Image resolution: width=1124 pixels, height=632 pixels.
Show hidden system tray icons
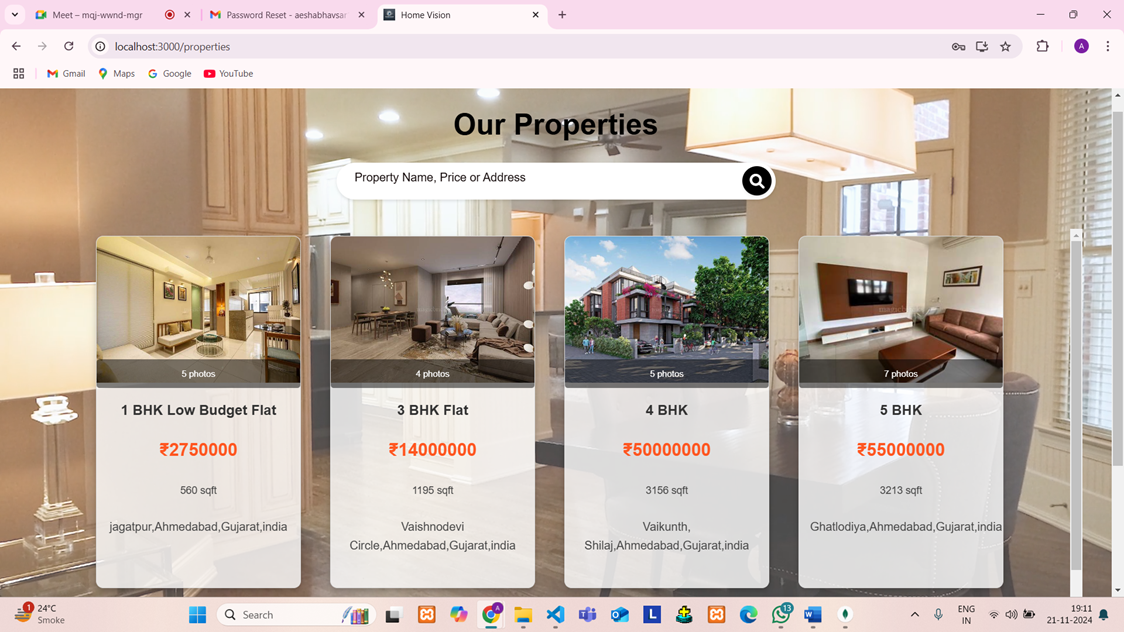point(914,615)
